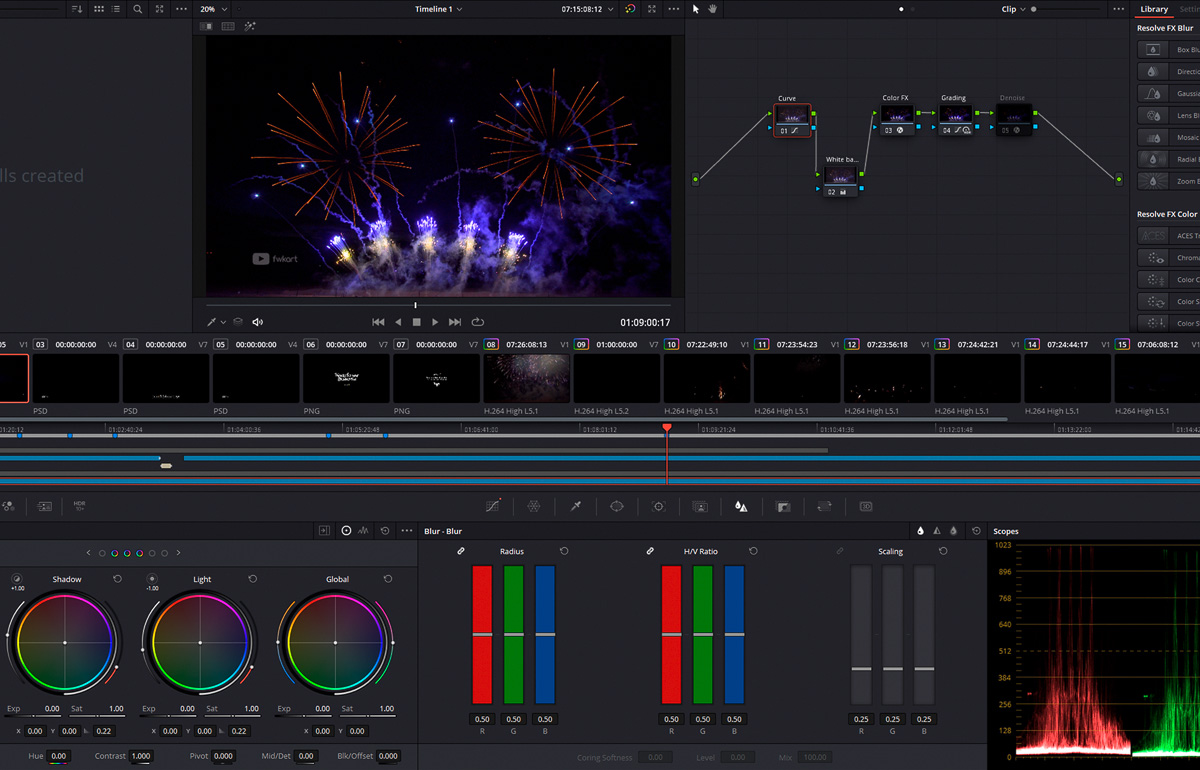Image resolution: width=1200 pixels, height=770 pixels.
Task: Open HDR palette three-dot options menu
Action: pyautogui.click(x=406, y=531)
